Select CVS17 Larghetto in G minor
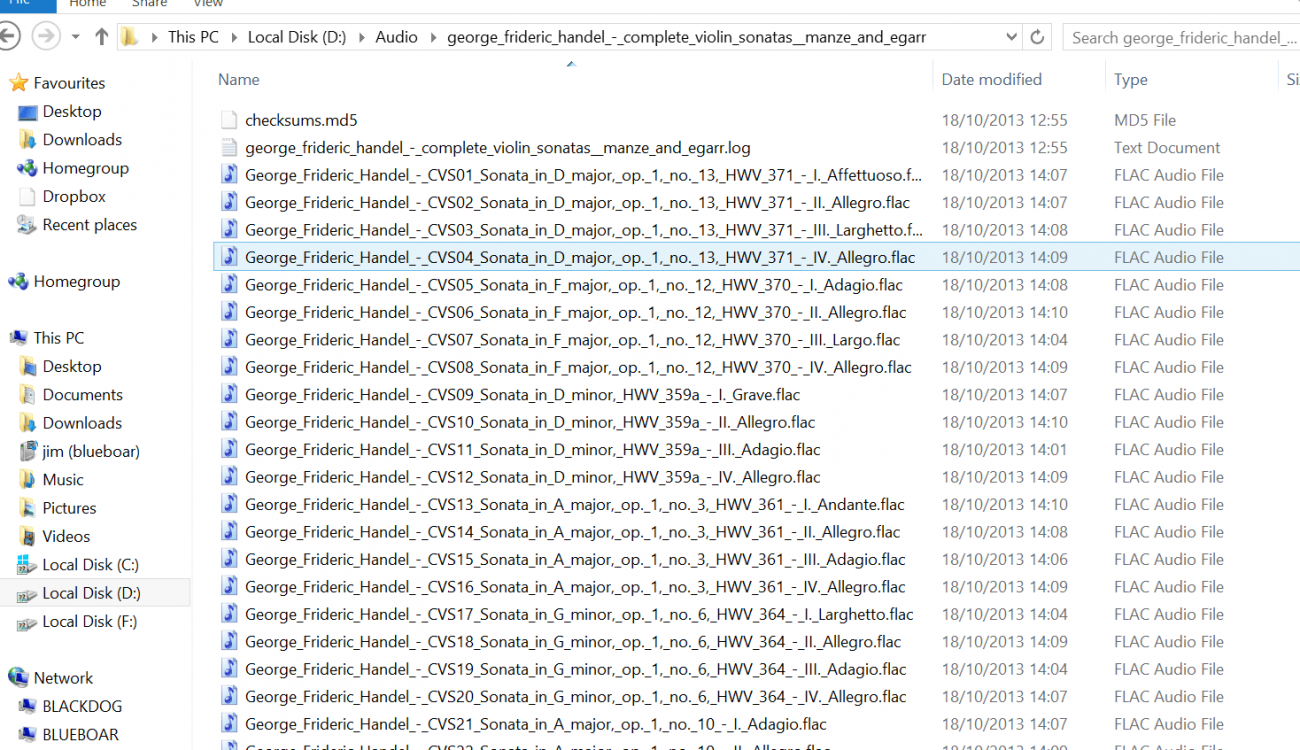This screenshot has width=1300, height=750. click(579, 615)
